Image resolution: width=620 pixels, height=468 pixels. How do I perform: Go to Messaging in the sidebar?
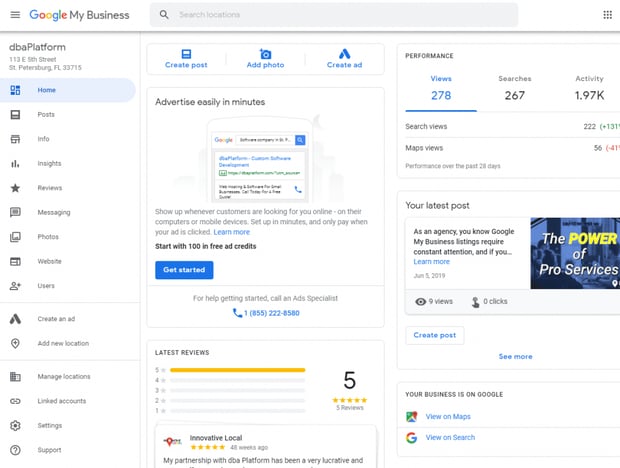tap(54, 212)
